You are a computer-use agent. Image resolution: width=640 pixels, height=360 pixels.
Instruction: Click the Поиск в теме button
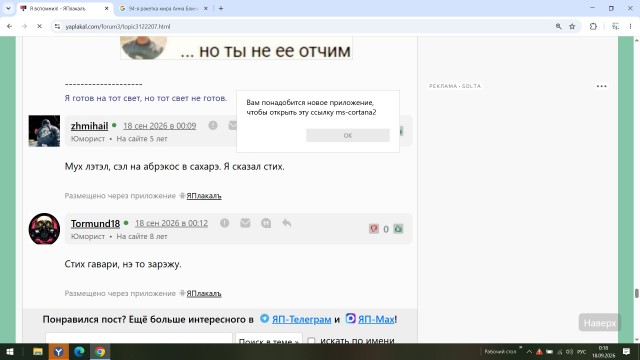pyautogui.click(x=269, y=339)
